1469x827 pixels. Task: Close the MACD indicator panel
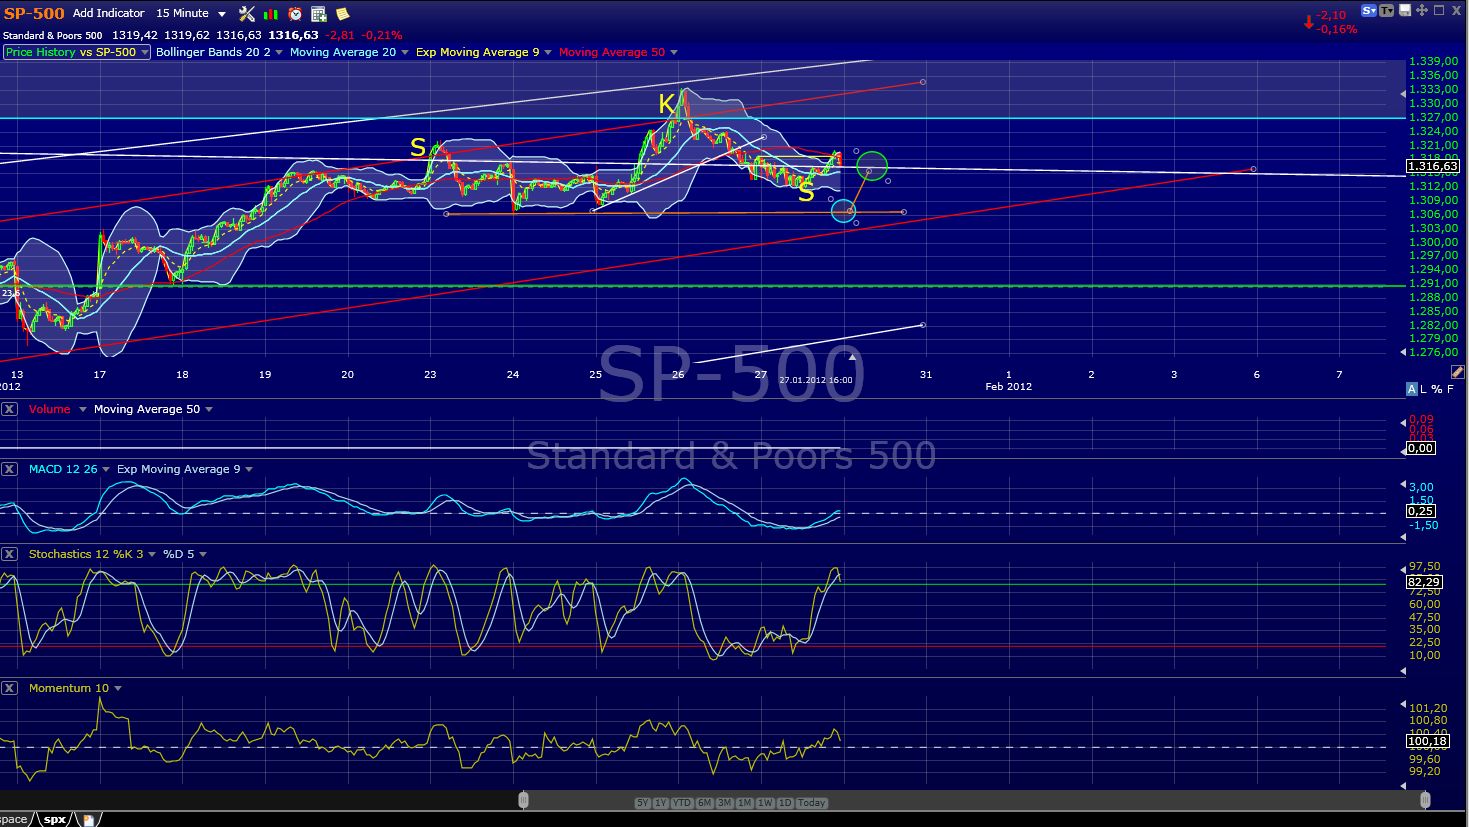click(x=9, y=469)
